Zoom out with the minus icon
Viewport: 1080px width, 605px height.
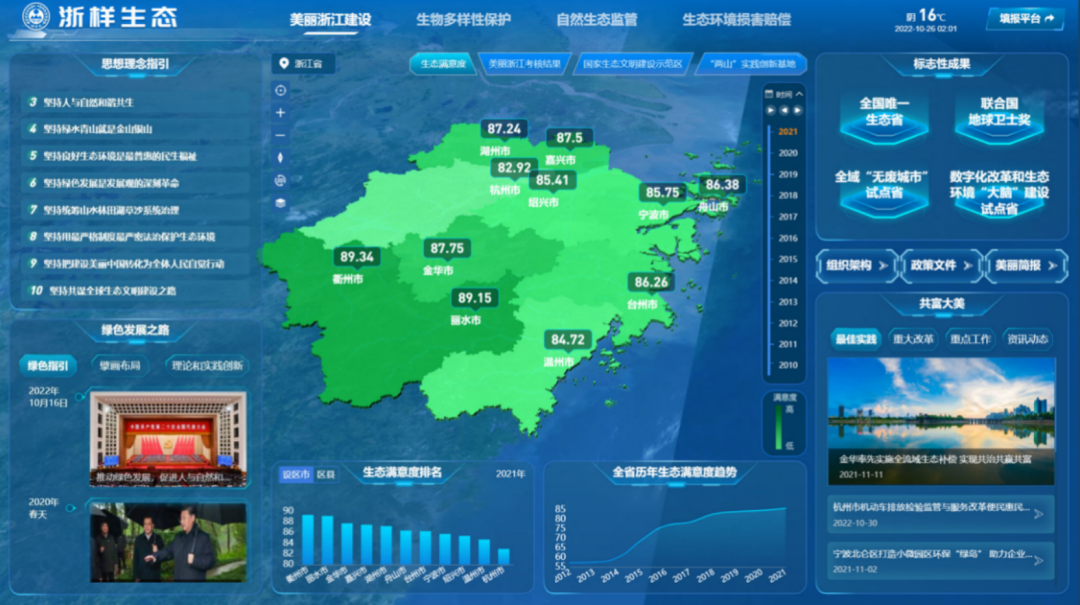(x=280, y=135)
